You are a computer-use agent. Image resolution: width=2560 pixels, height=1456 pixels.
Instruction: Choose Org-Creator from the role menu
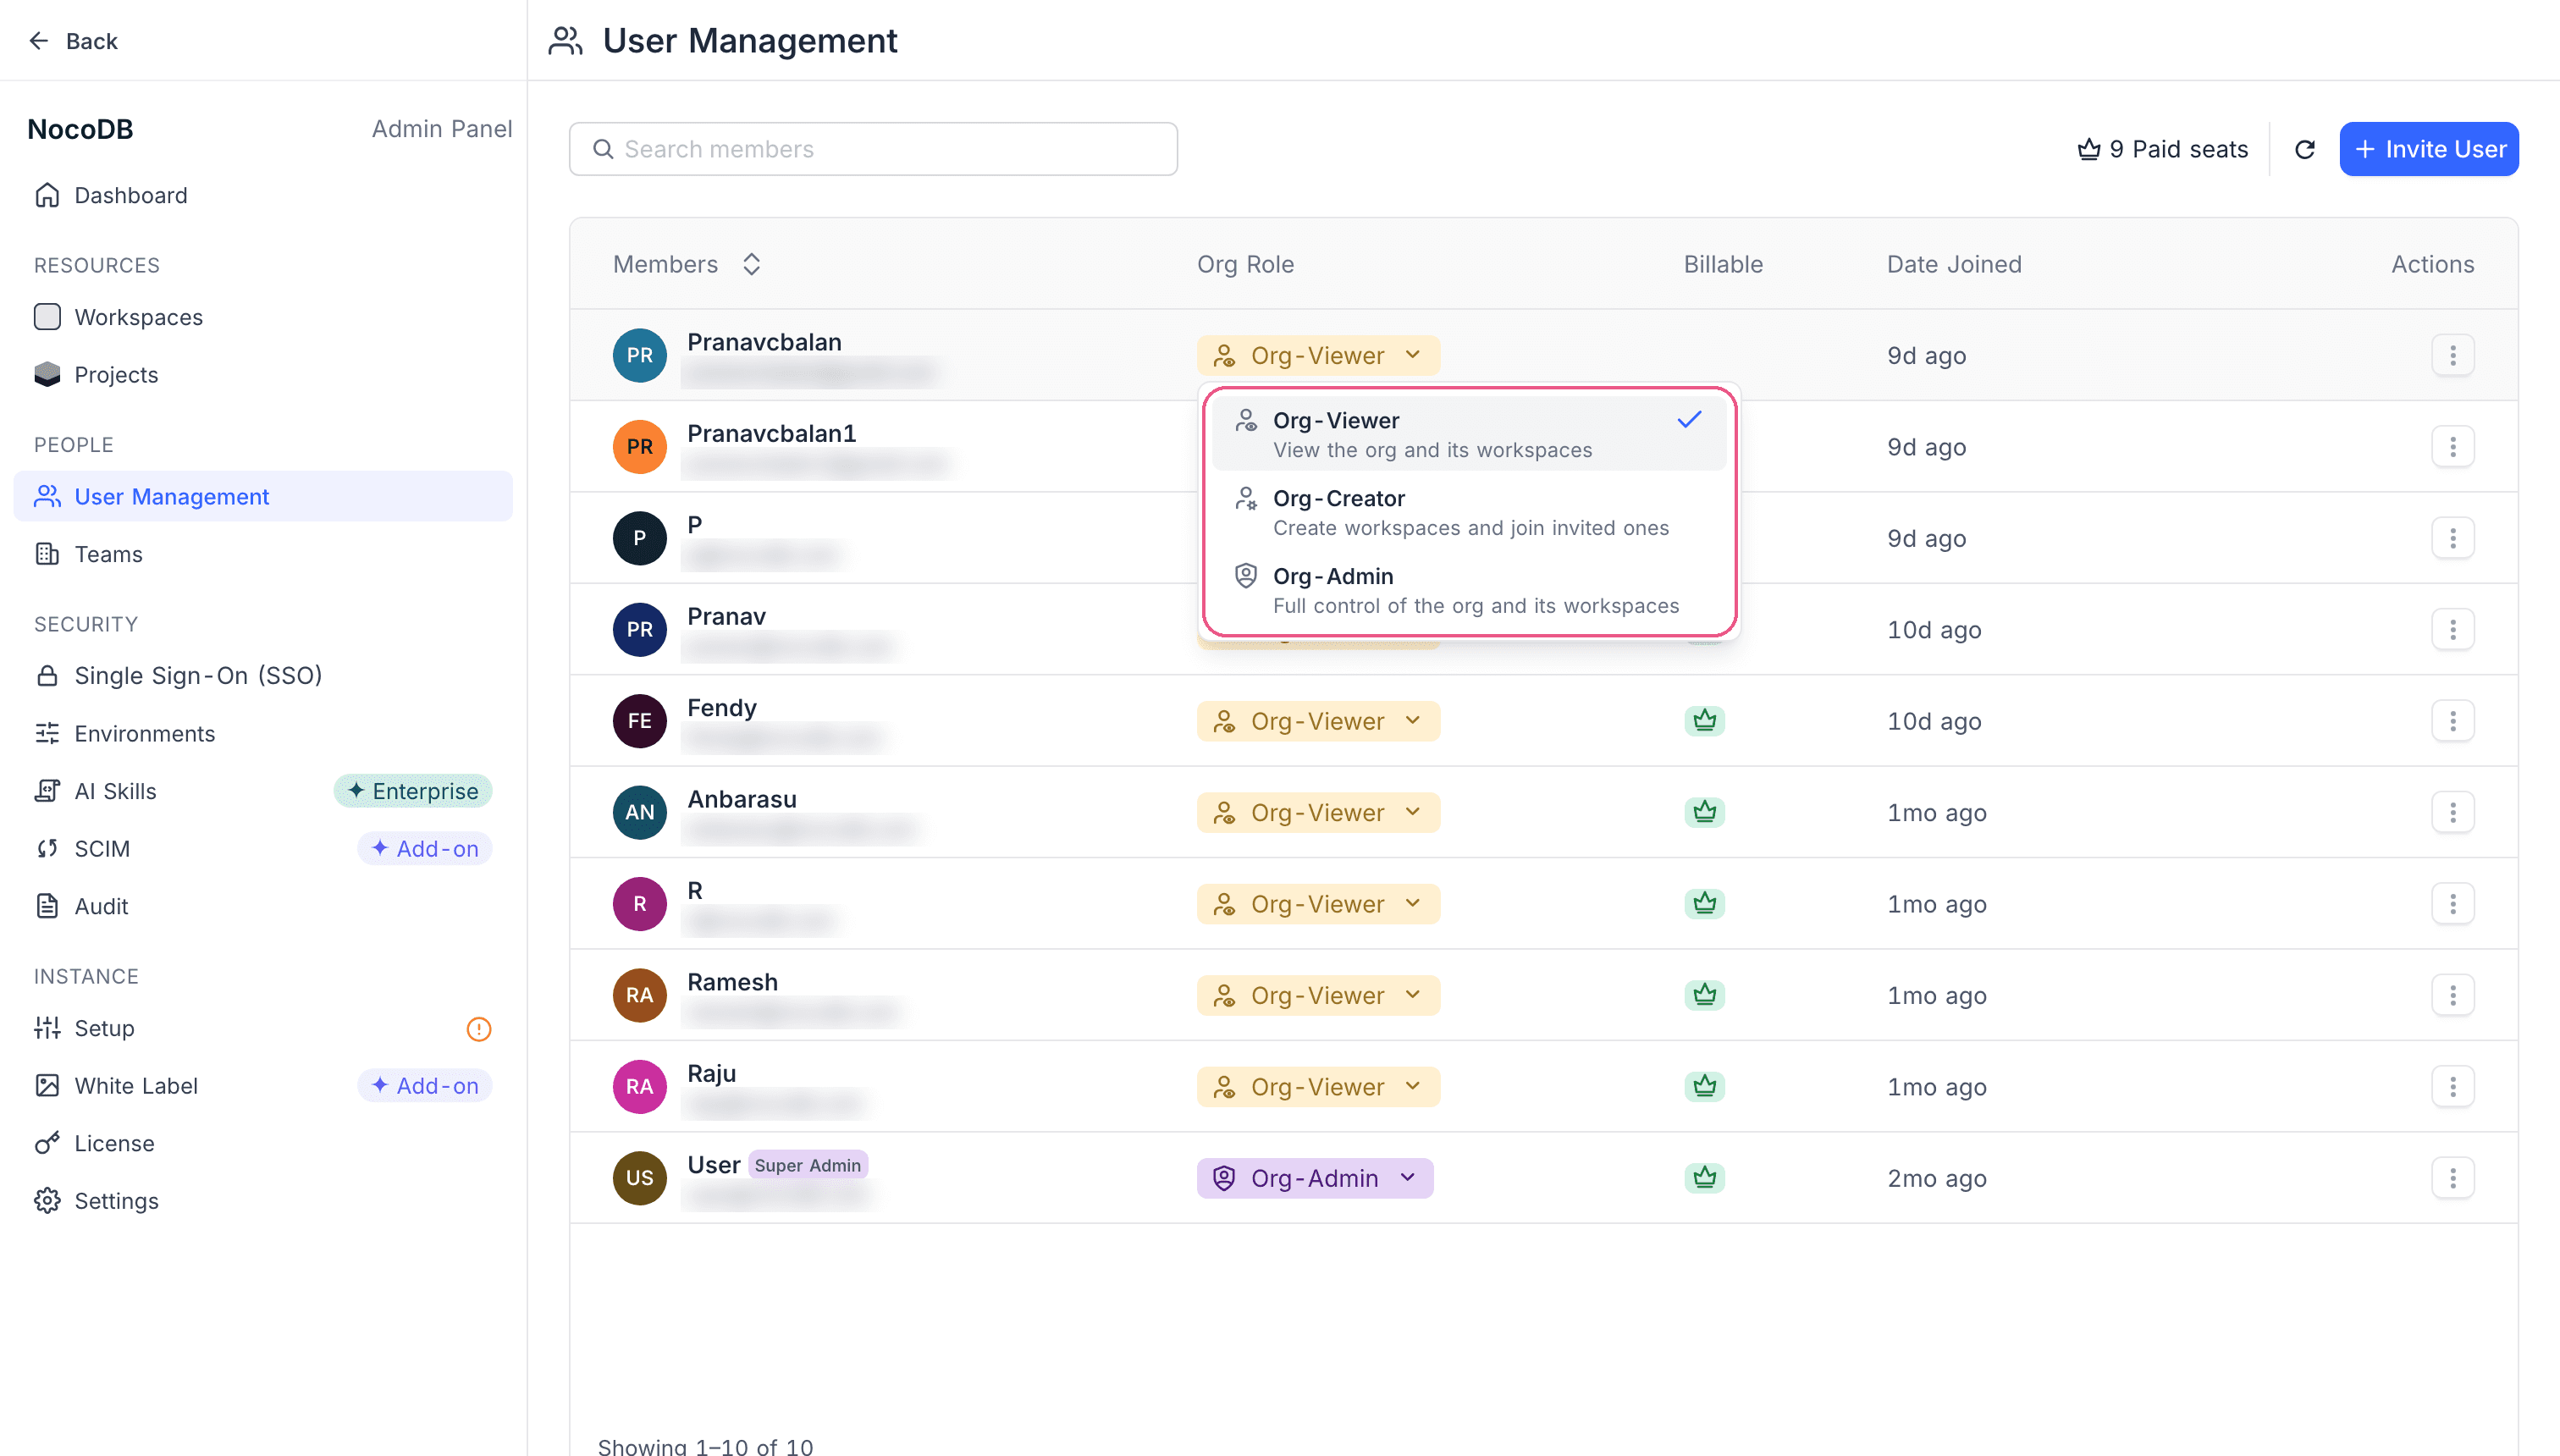coord(1469,512)
